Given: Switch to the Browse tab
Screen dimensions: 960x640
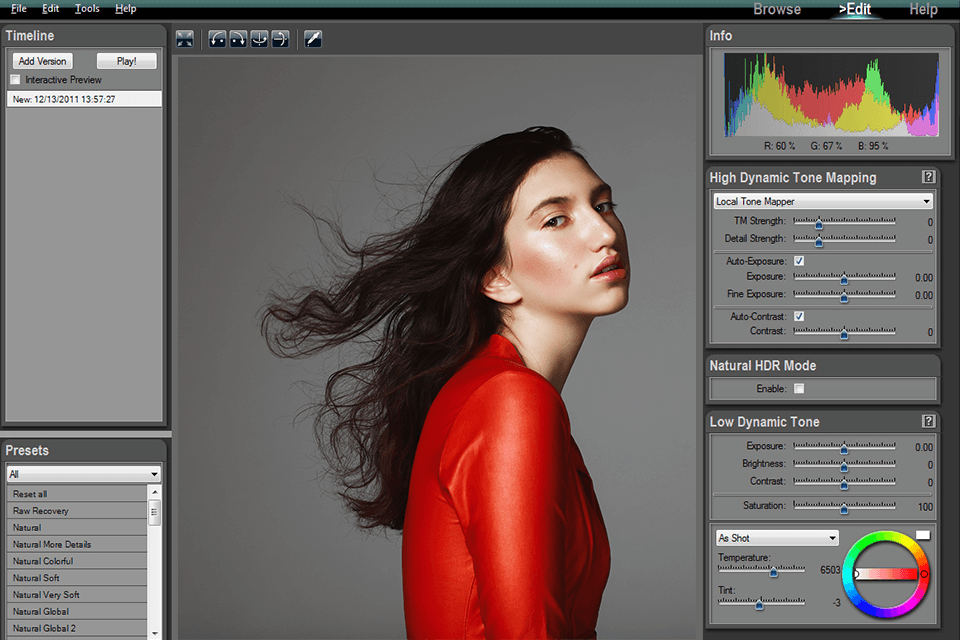Looking at the screenshot, I should point(777,9).
